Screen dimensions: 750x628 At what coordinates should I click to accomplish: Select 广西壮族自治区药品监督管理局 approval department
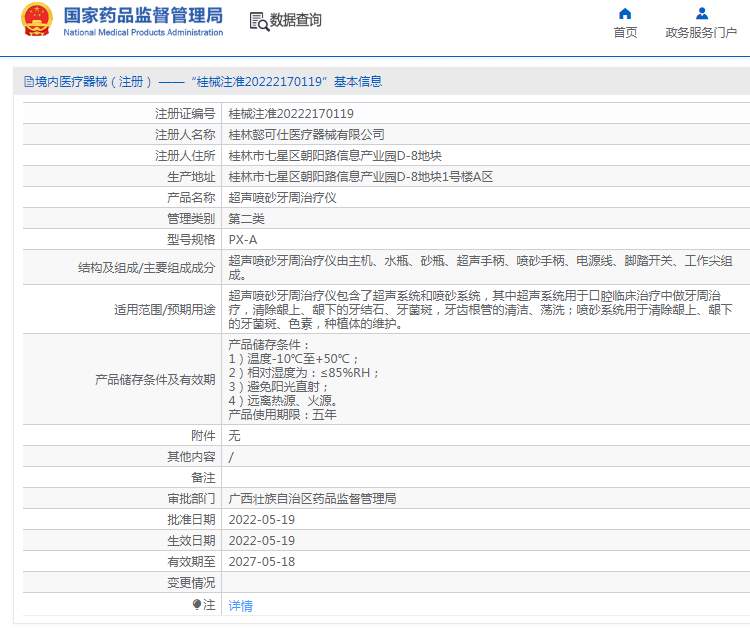312,499
